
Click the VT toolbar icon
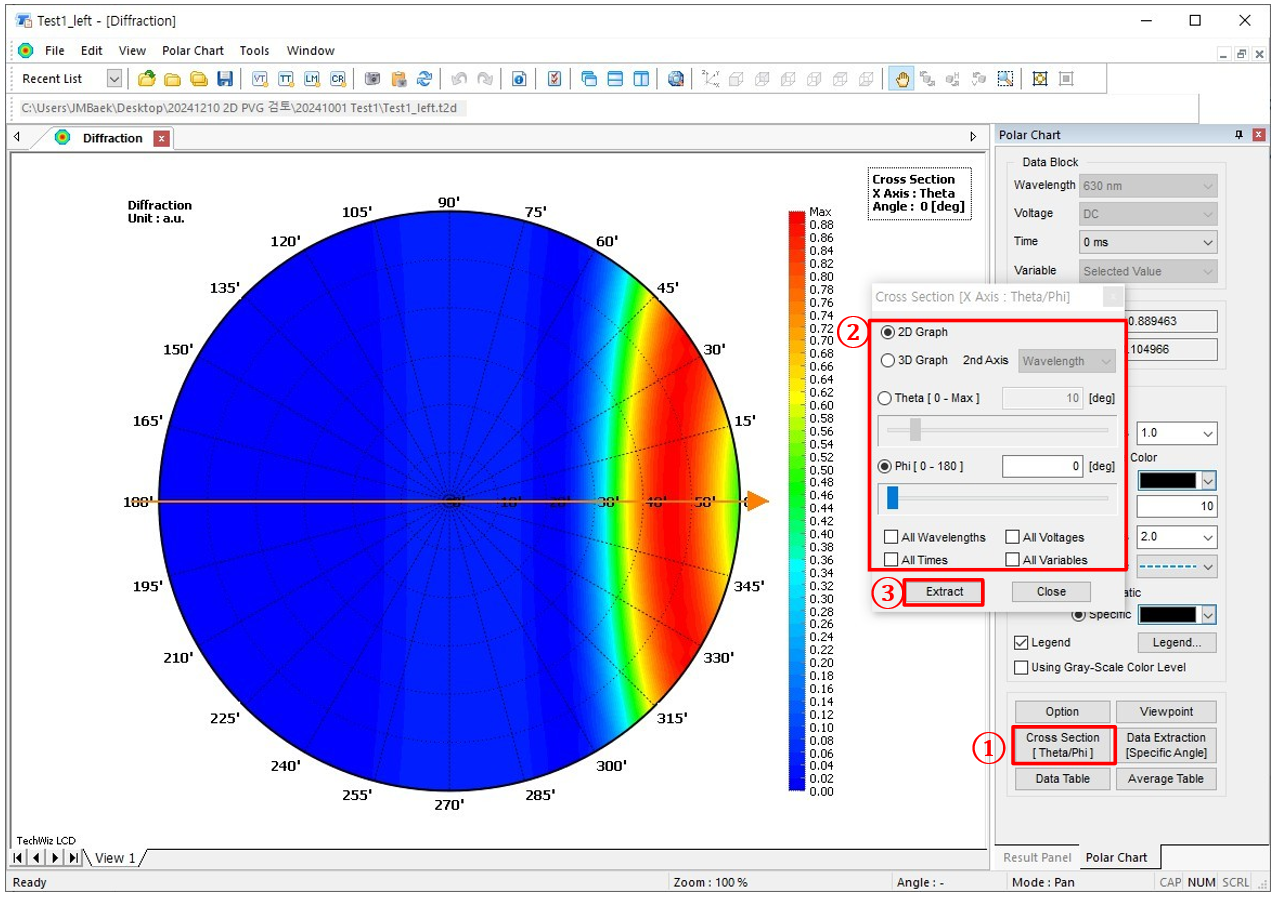pos(260,79)
